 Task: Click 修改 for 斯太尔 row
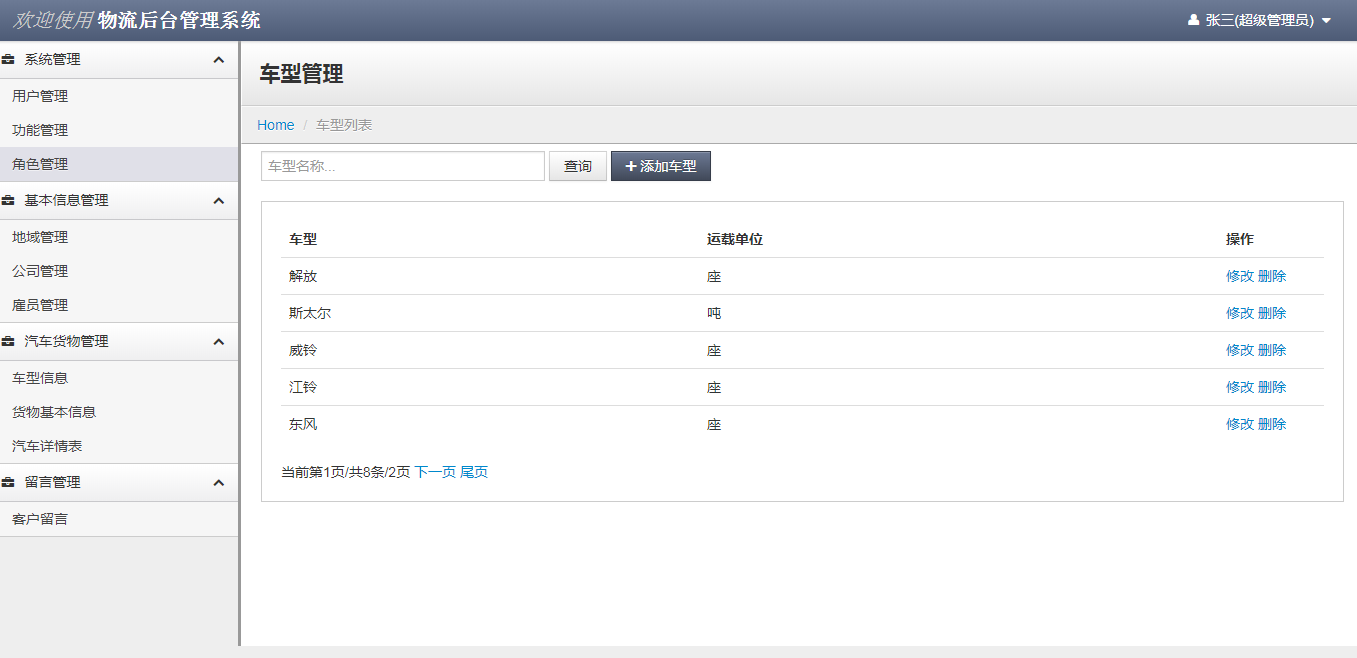1240,313
